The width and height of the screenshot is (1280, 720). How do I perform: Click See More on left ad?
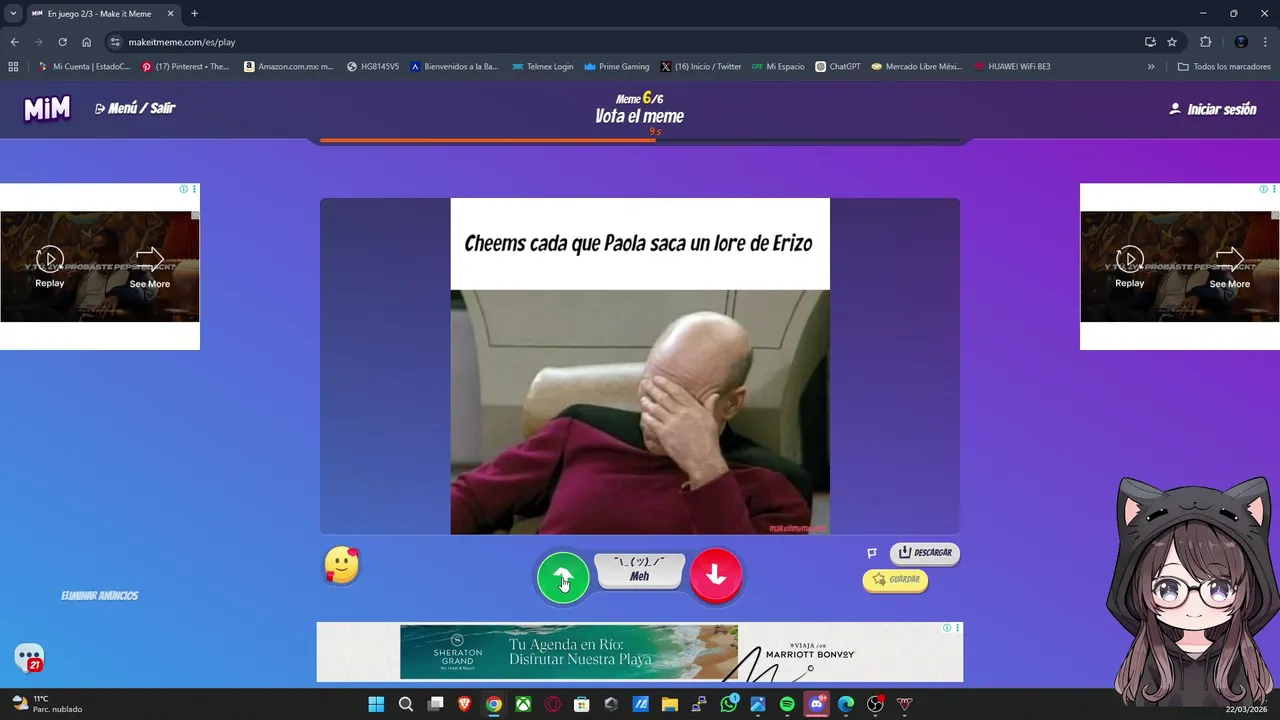pyautogui.click(x=149, y=268)
